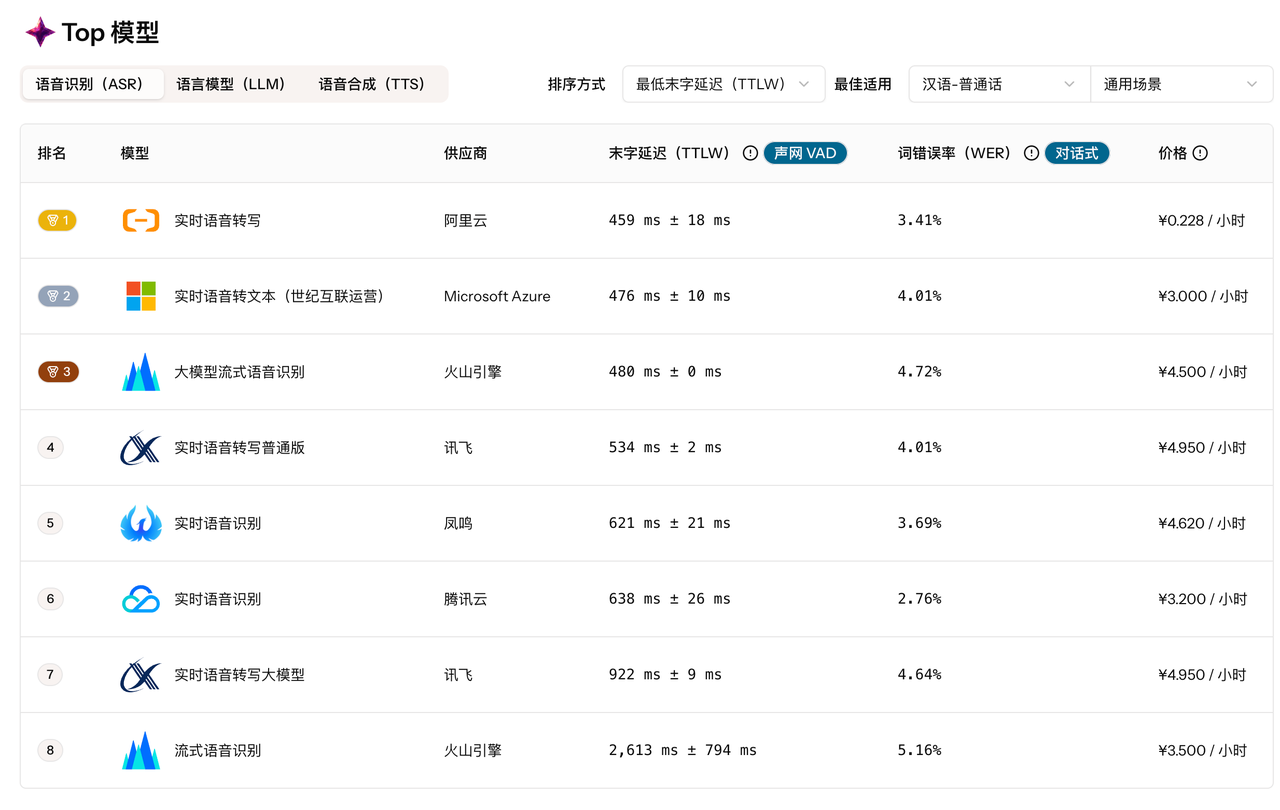1280x810 pixels.
Task: Click the 讯飞 logo beside 实时语音转写普通版
Action: click(x=140, y=447)
